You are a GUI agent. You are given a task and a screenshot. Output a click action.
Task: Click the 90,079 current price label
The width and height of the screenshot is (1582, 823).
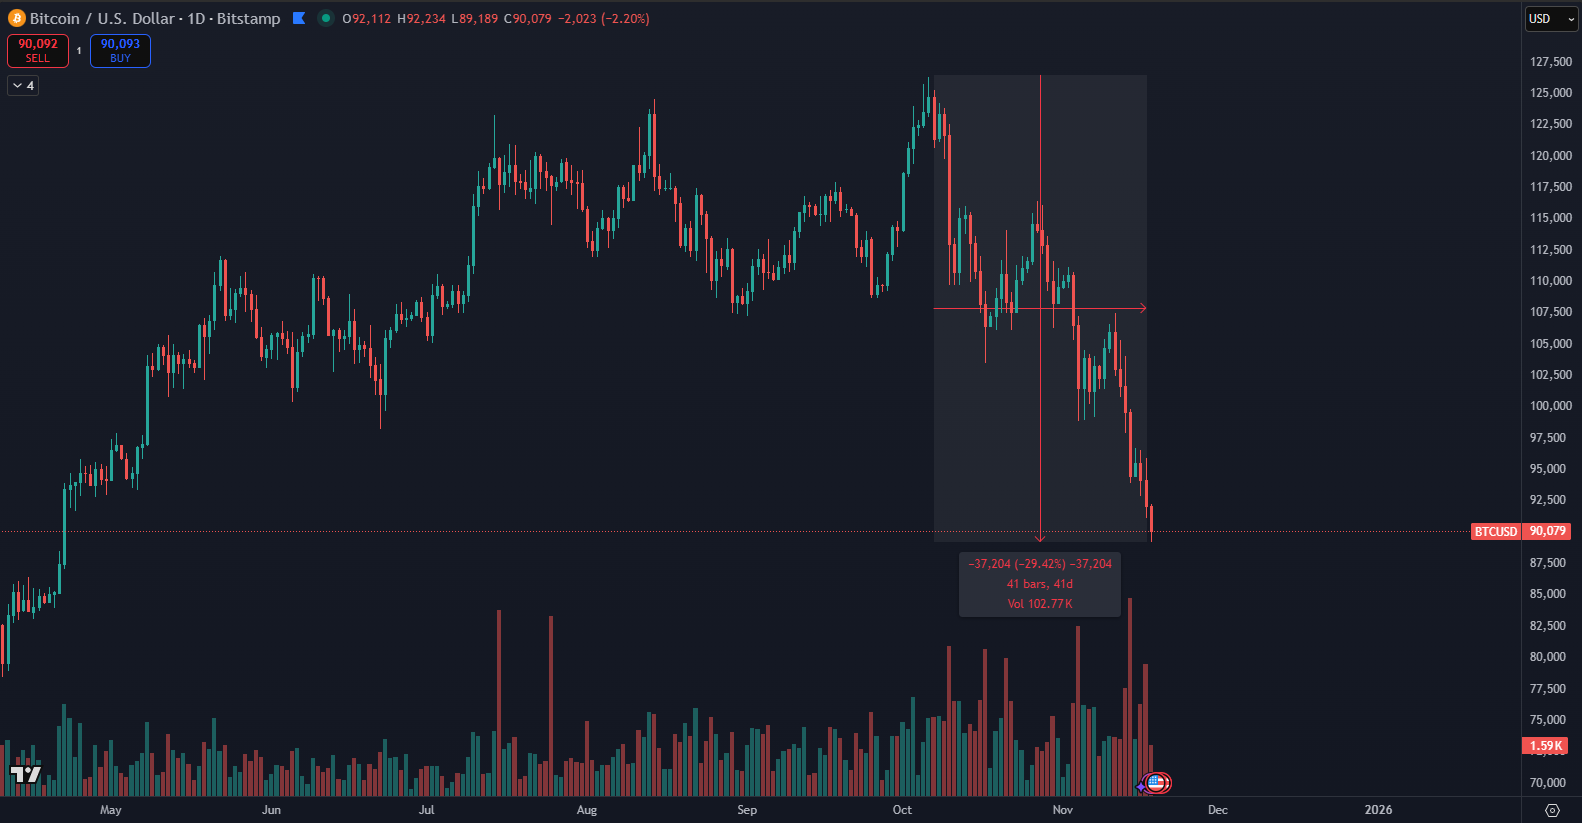pos(1547,532)
